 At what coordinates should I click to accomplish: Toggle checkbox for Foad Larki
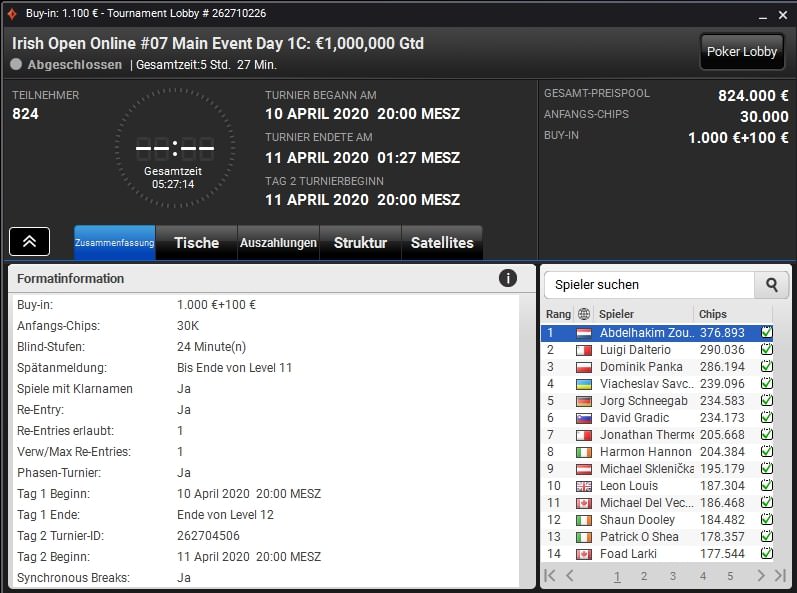point(767,554)
